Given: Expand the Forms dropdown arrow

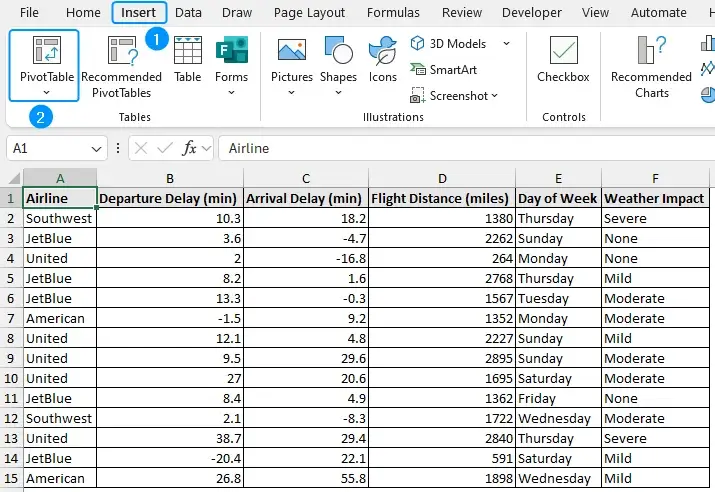Looking at the screenshot, I should pos(232,93).
